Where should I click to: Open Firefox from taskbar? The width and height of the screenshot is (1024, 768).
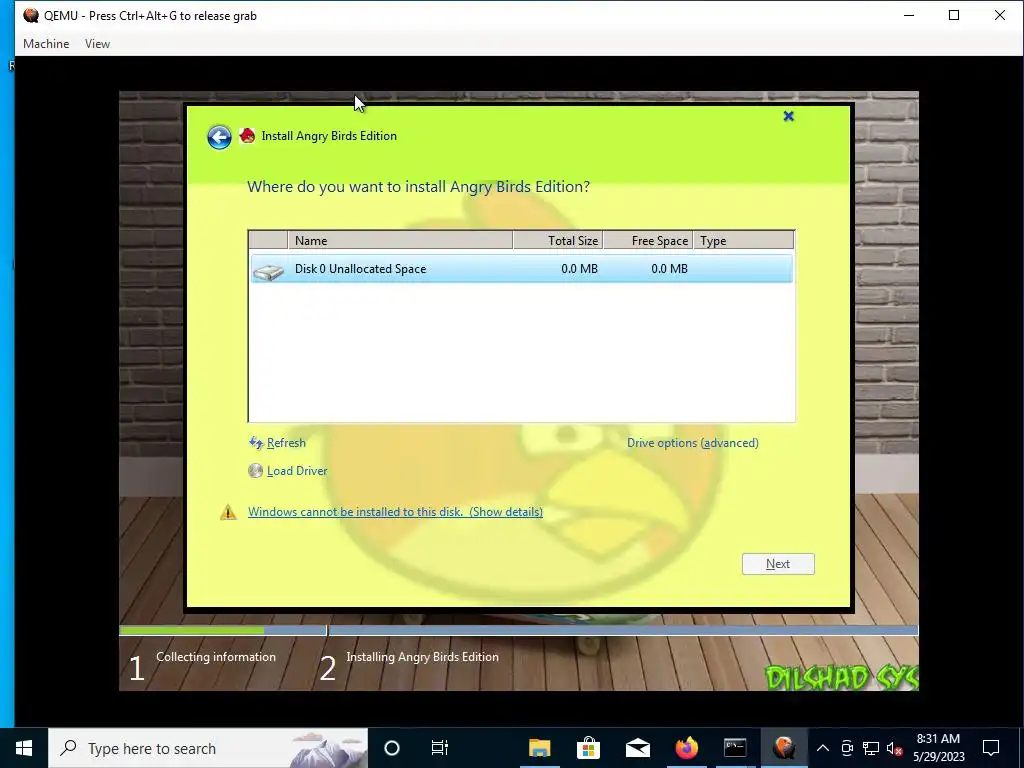tap(686, 748)
